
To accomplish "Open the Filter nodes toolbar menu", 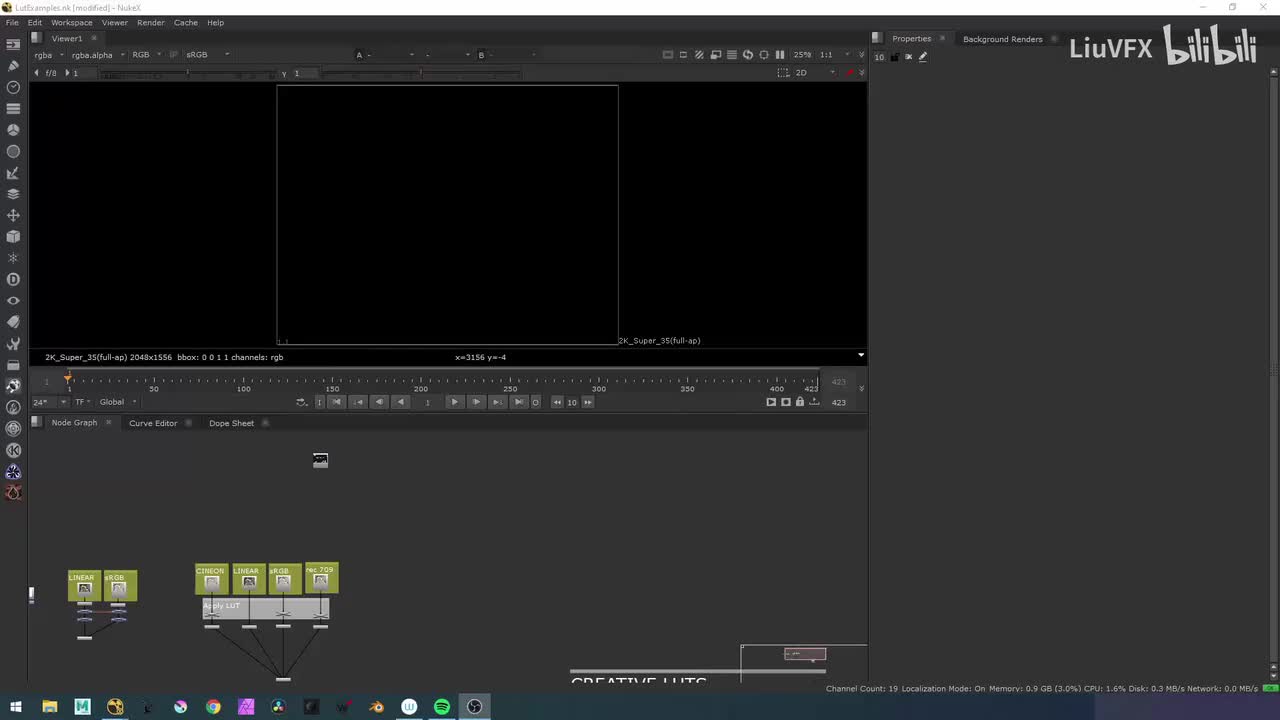I will pyautogui.click(x=13, y=151).
